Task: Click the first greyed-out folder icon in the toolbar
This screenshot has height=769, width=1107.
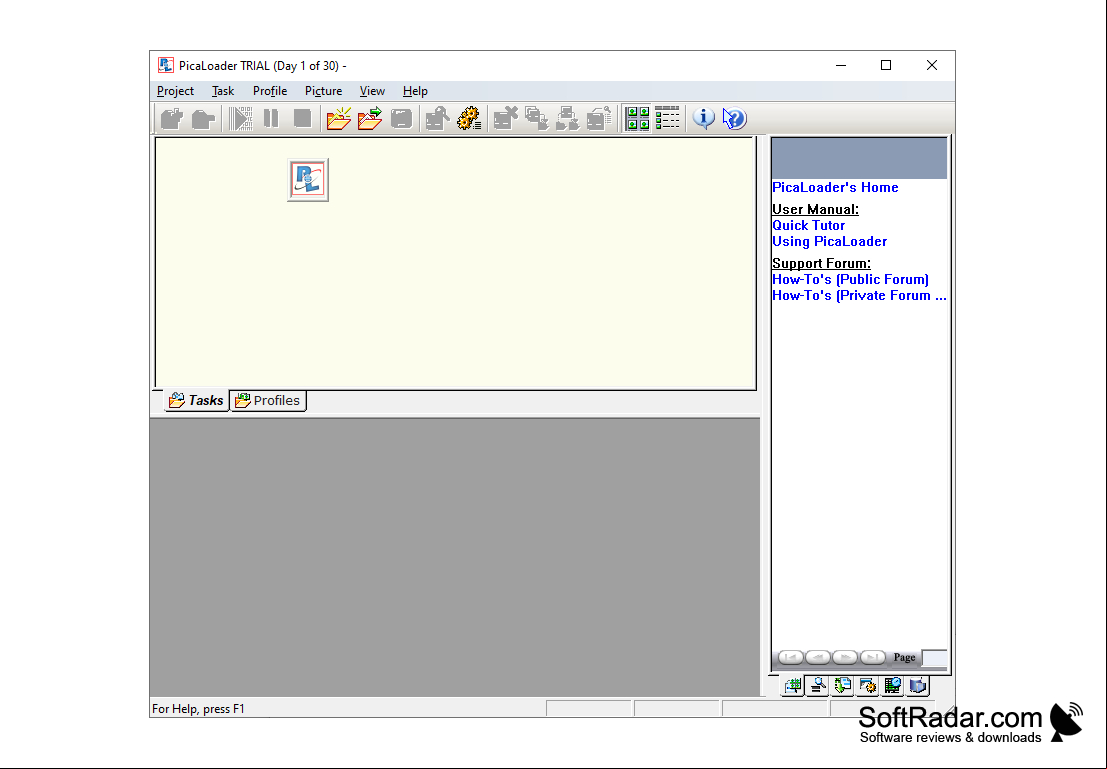Action: point(172,119)
